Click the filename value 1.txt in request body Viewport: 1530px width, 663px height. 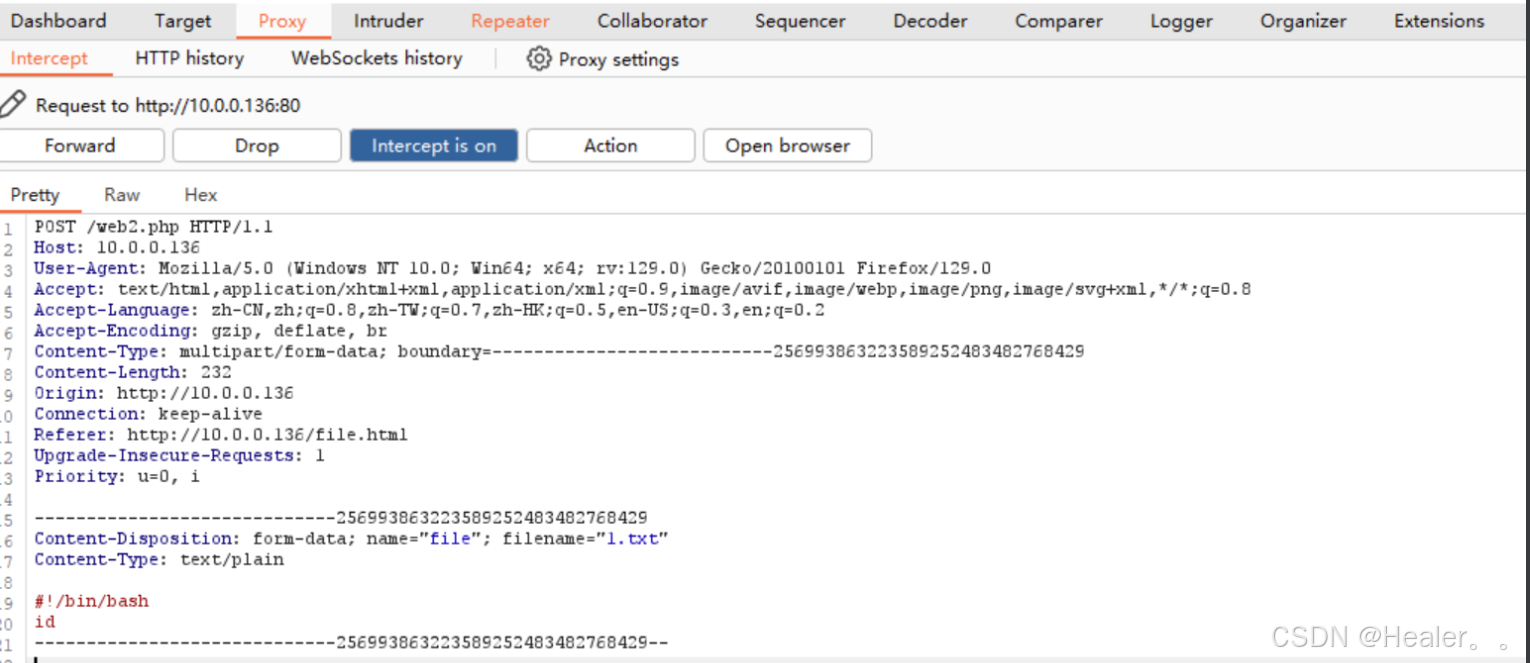632,538
